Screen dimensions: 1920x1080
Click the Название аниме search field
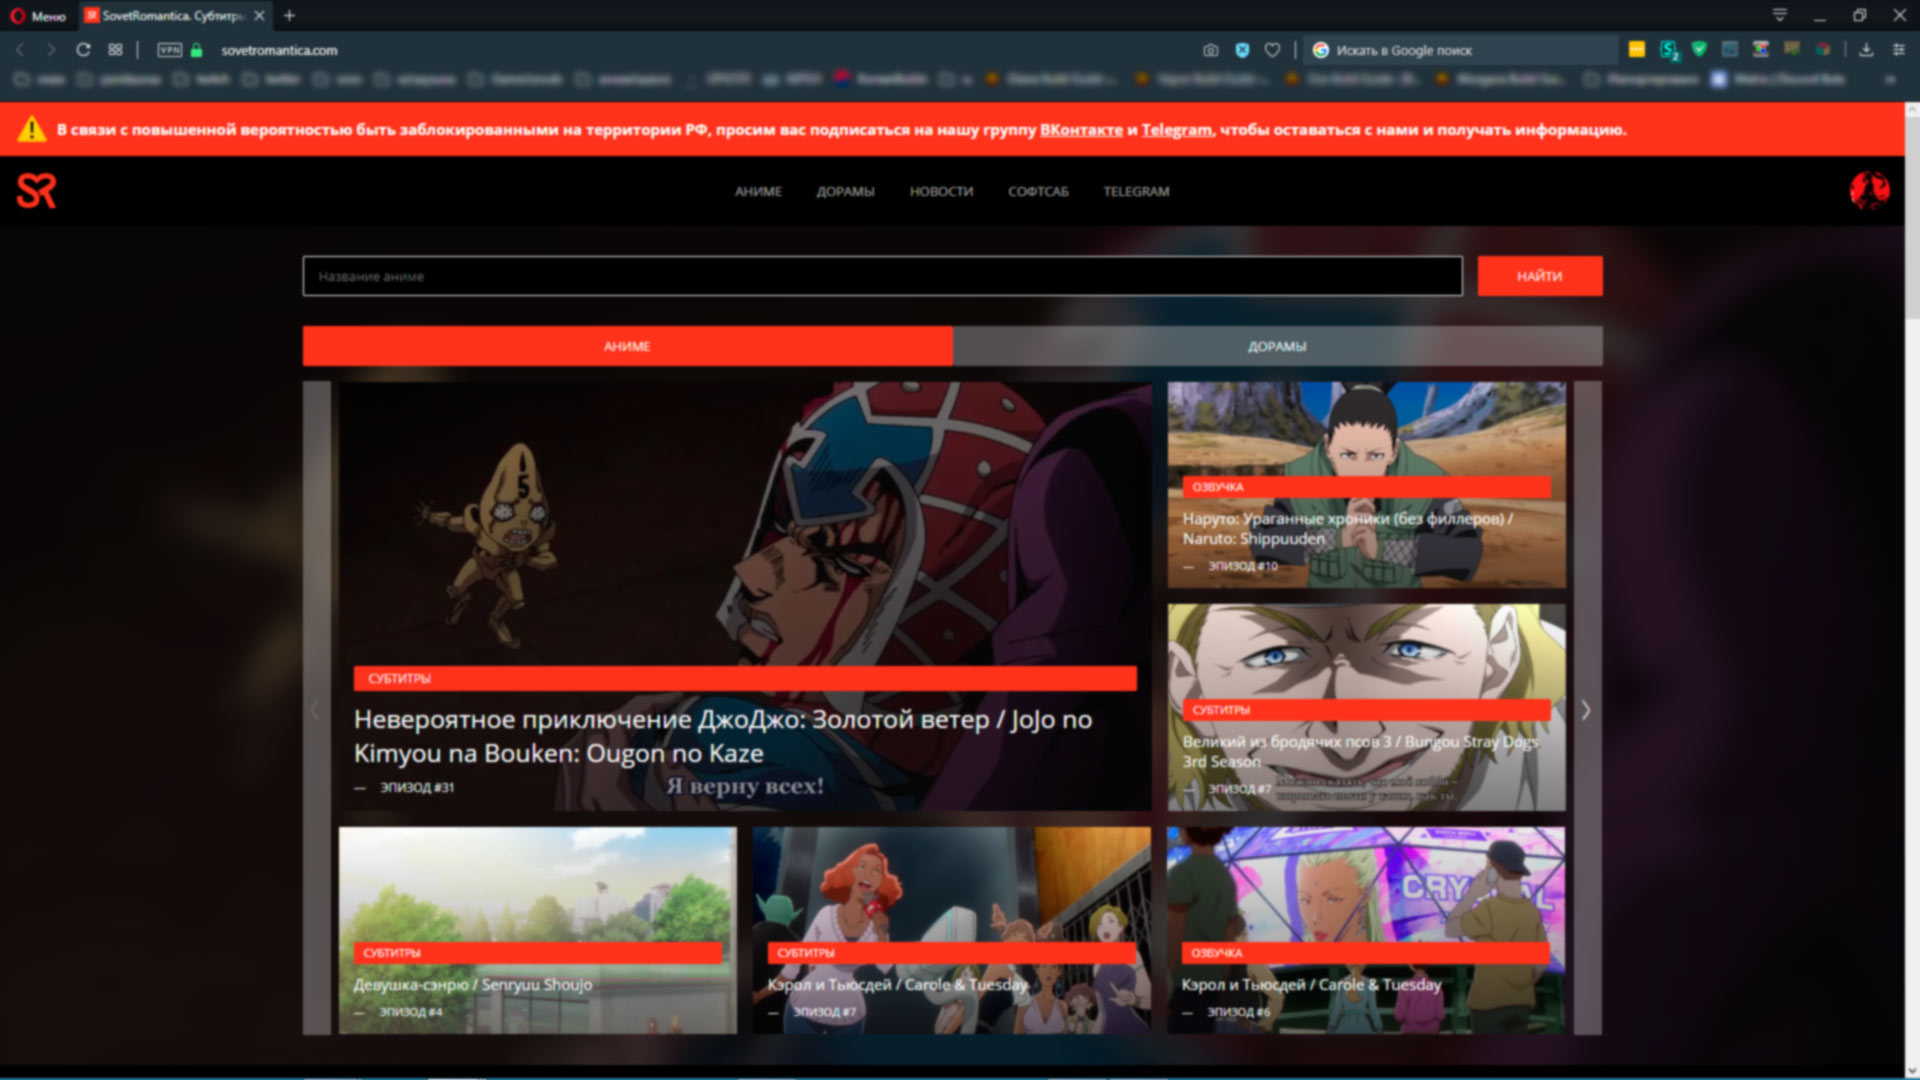point(882,276)
